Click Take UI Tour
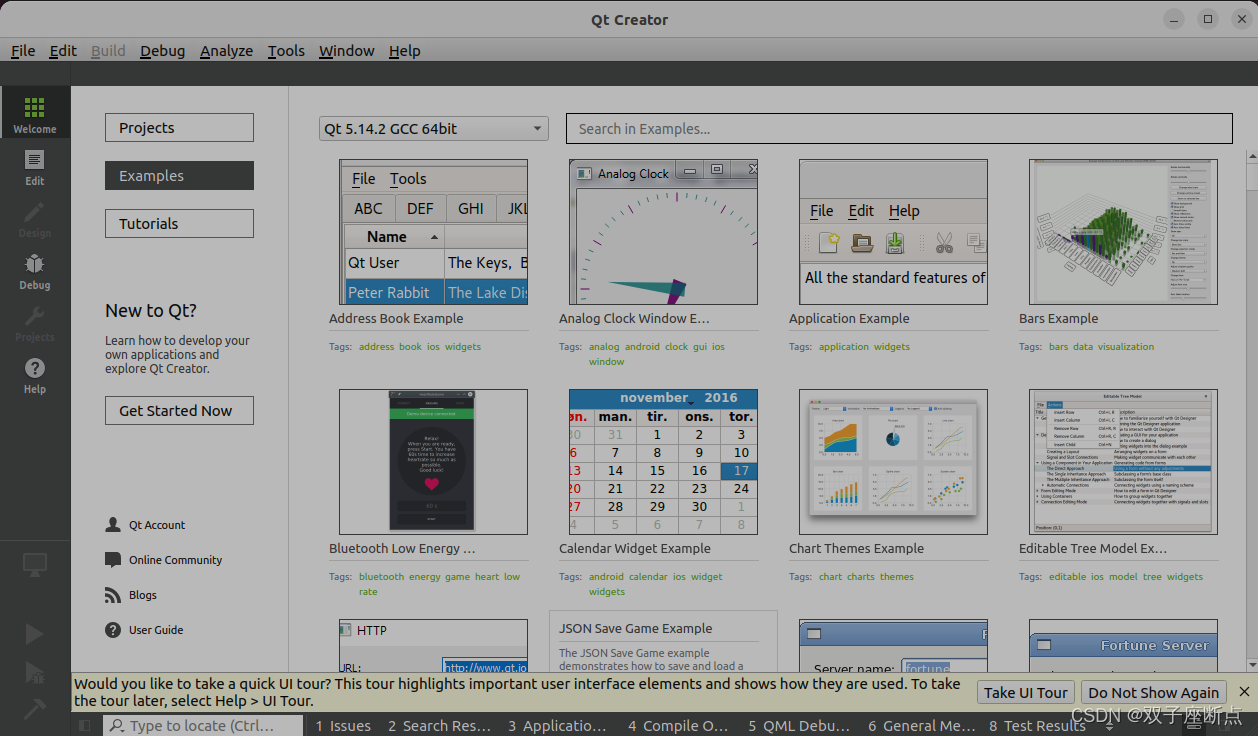Image resolution: width=1258 pixels, height=736 pixels. coord(1025,693)
